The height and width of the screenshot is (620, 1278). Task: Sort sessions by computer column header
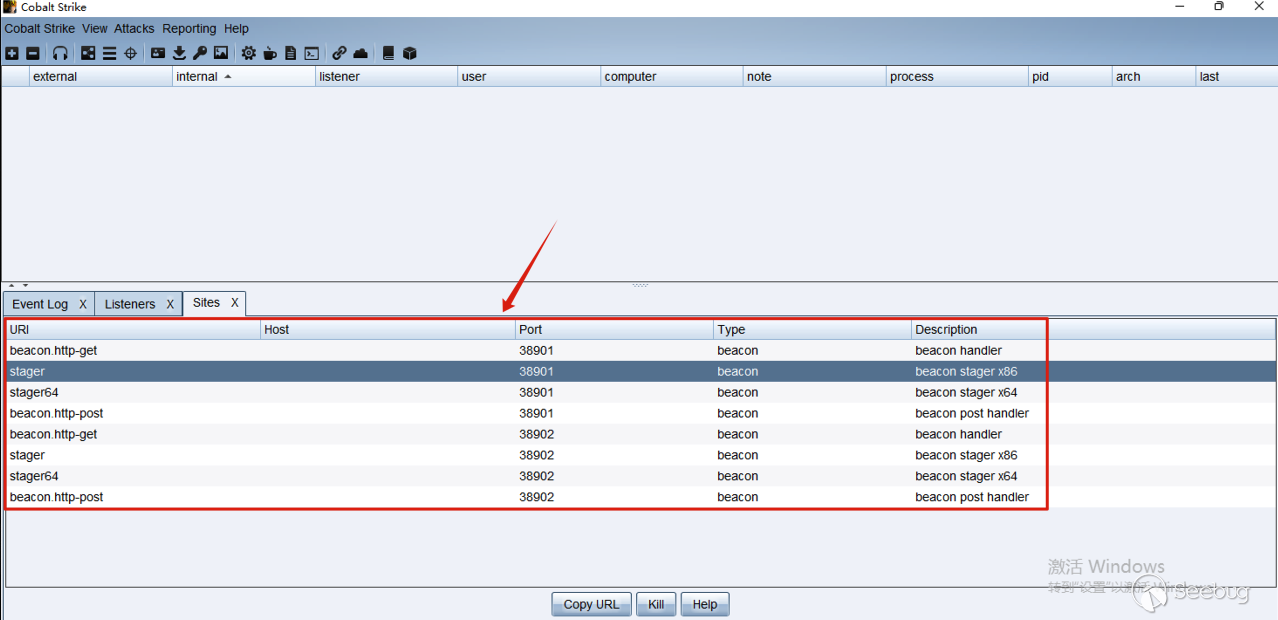point(673,76)
